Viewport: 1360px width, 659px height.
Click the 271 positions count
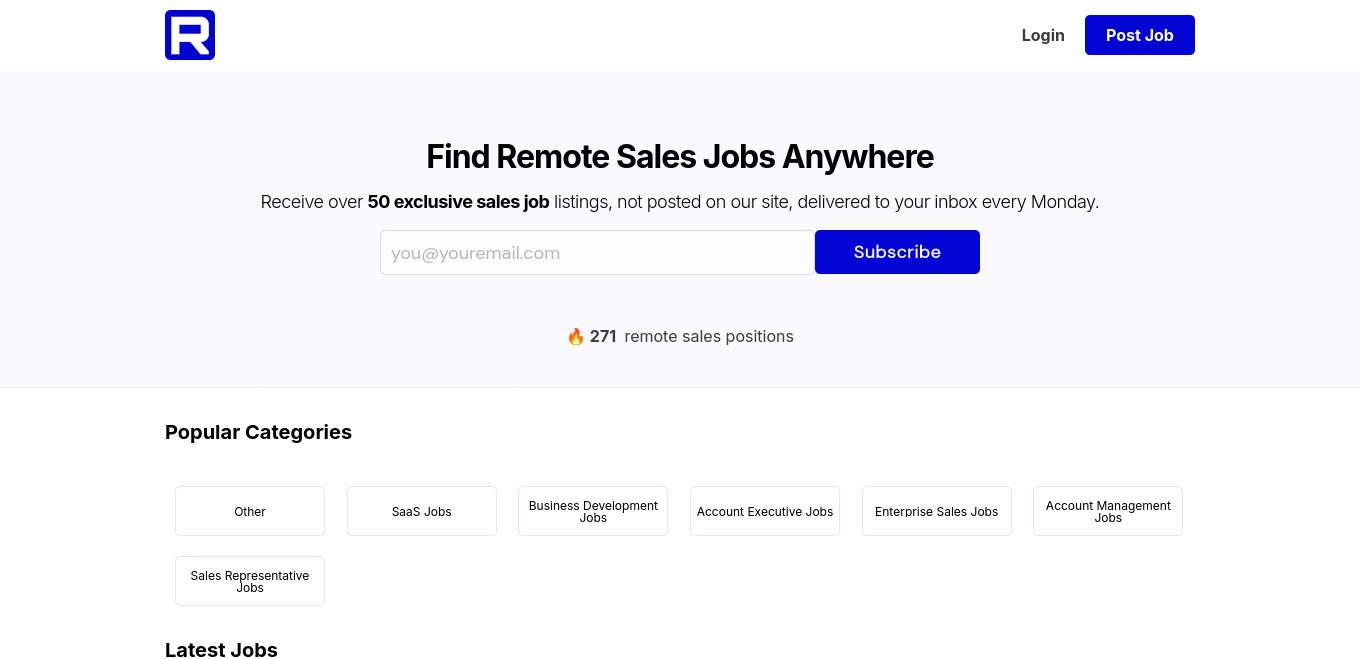click(603, 337)
